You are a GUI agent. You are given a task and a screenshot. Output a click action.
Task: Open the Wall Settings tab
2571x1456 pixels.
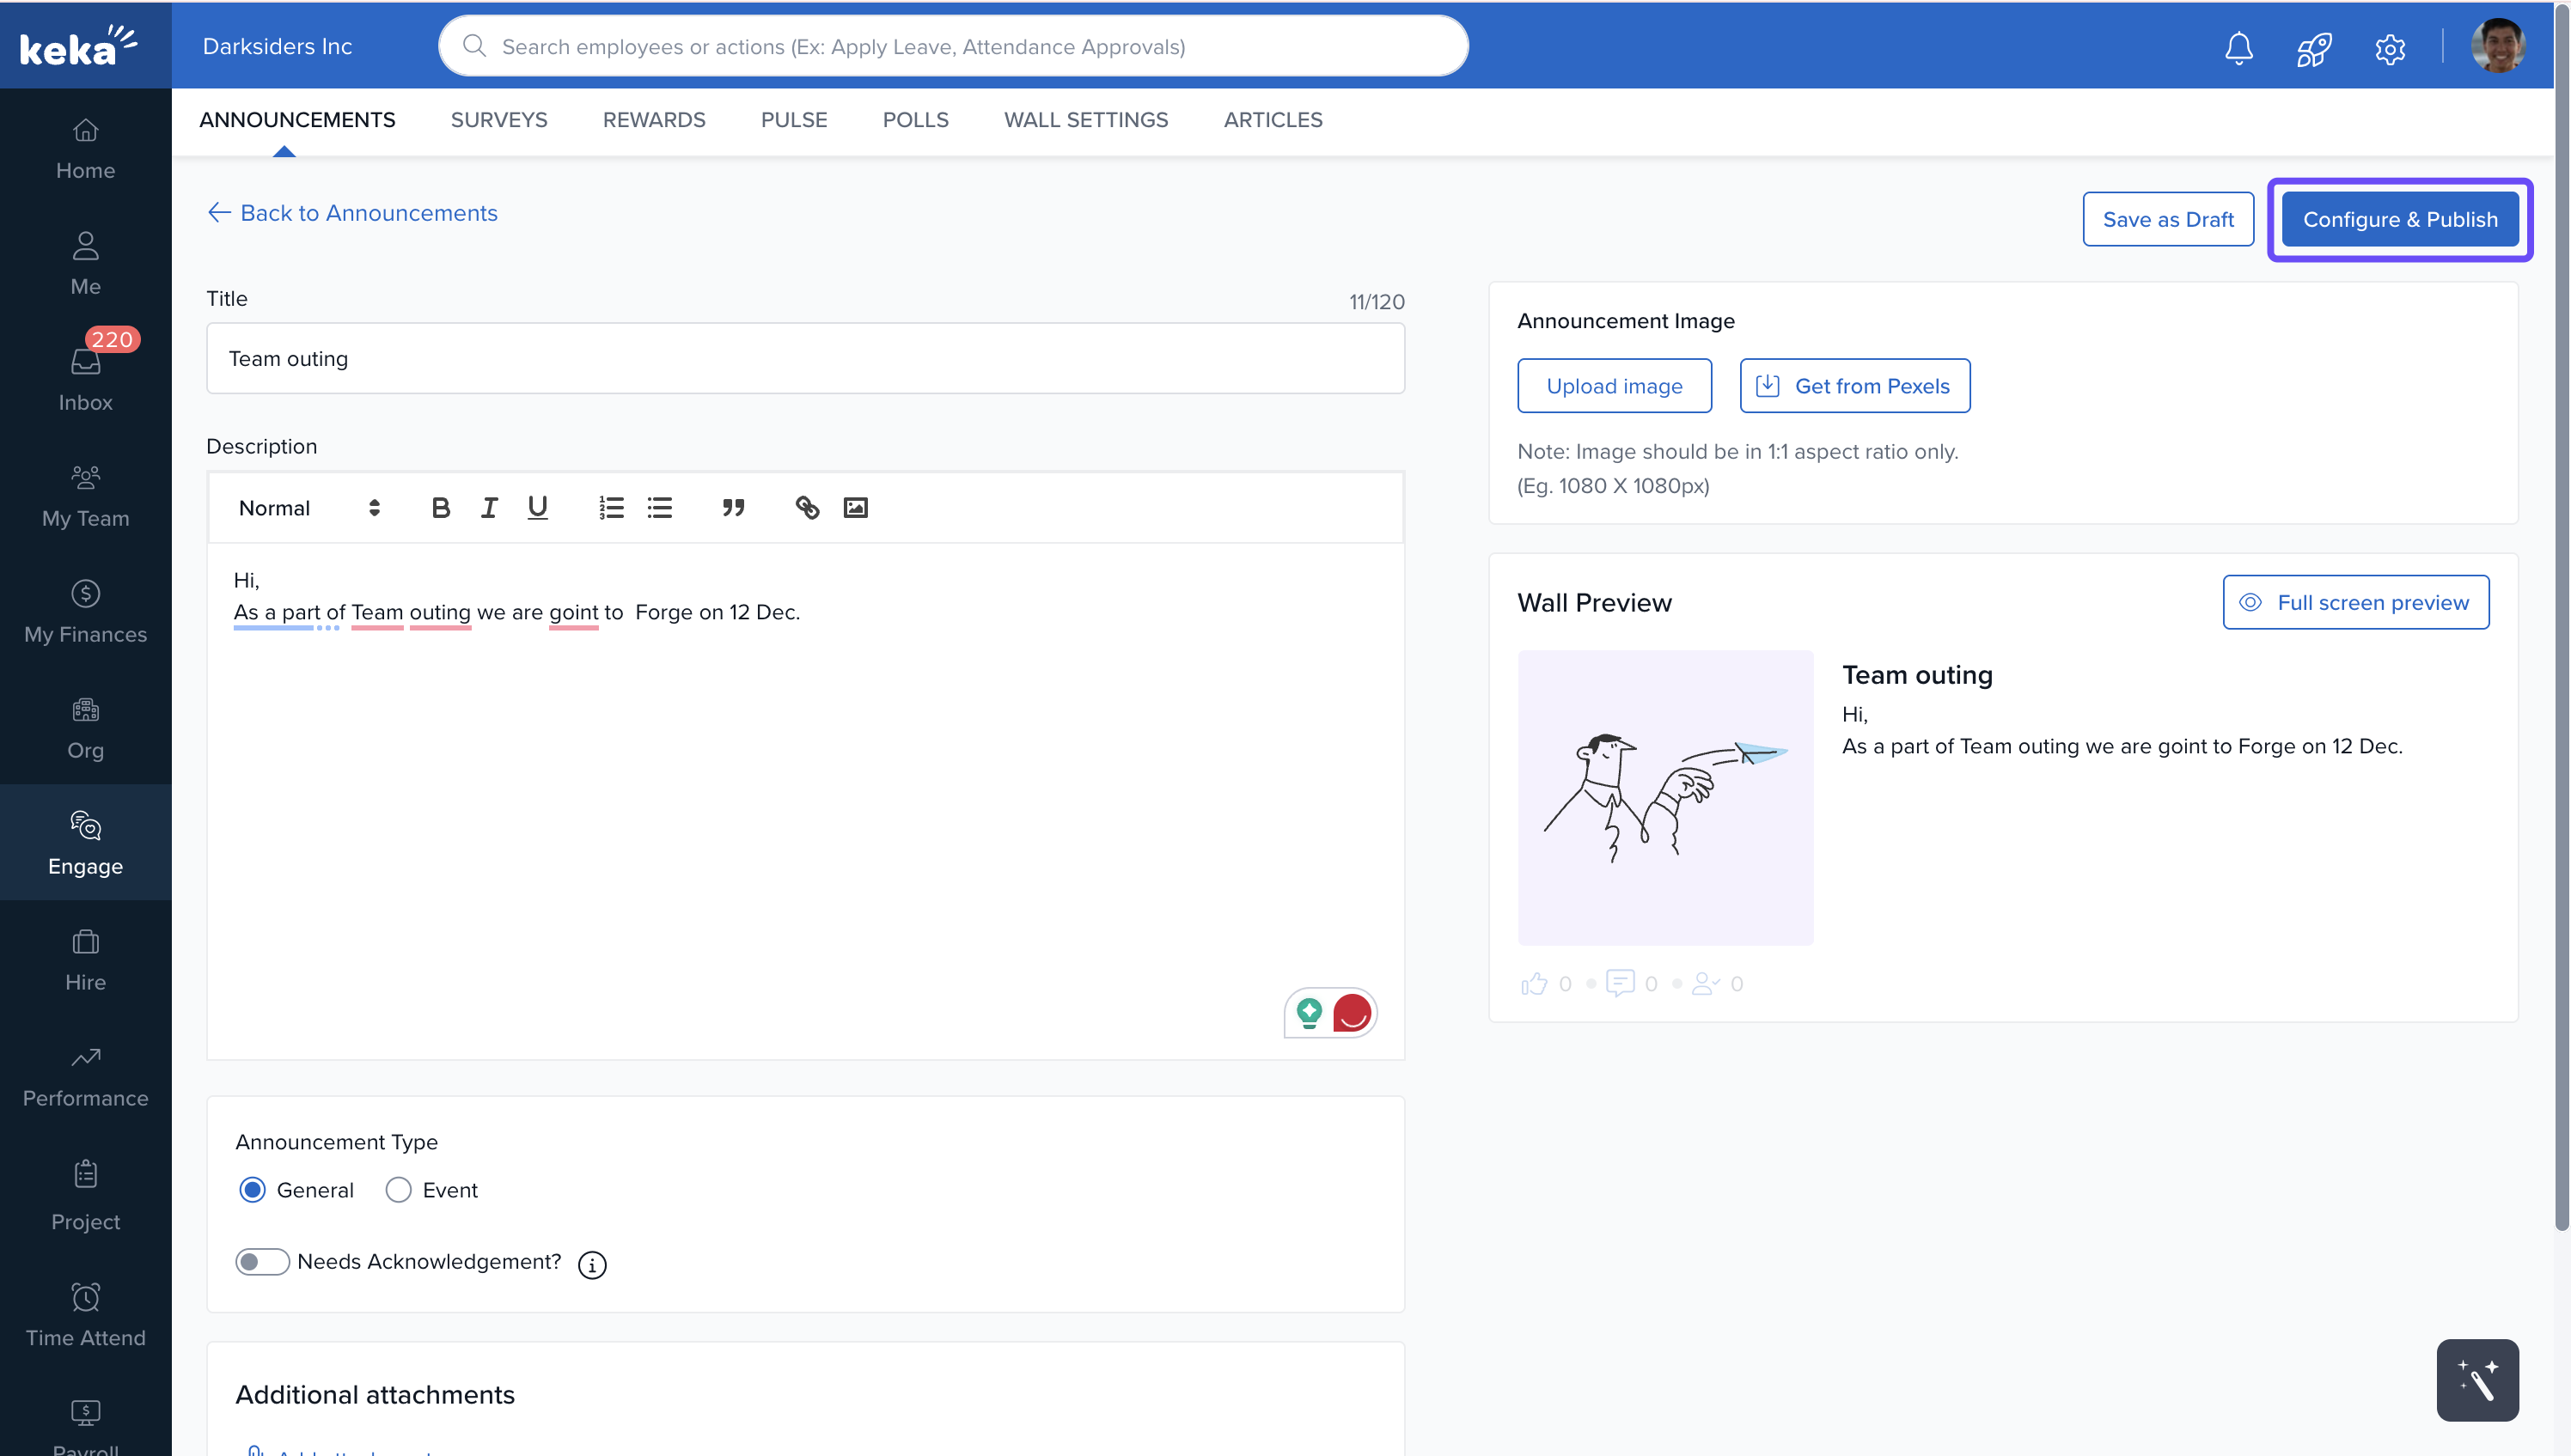[1086, 120]
